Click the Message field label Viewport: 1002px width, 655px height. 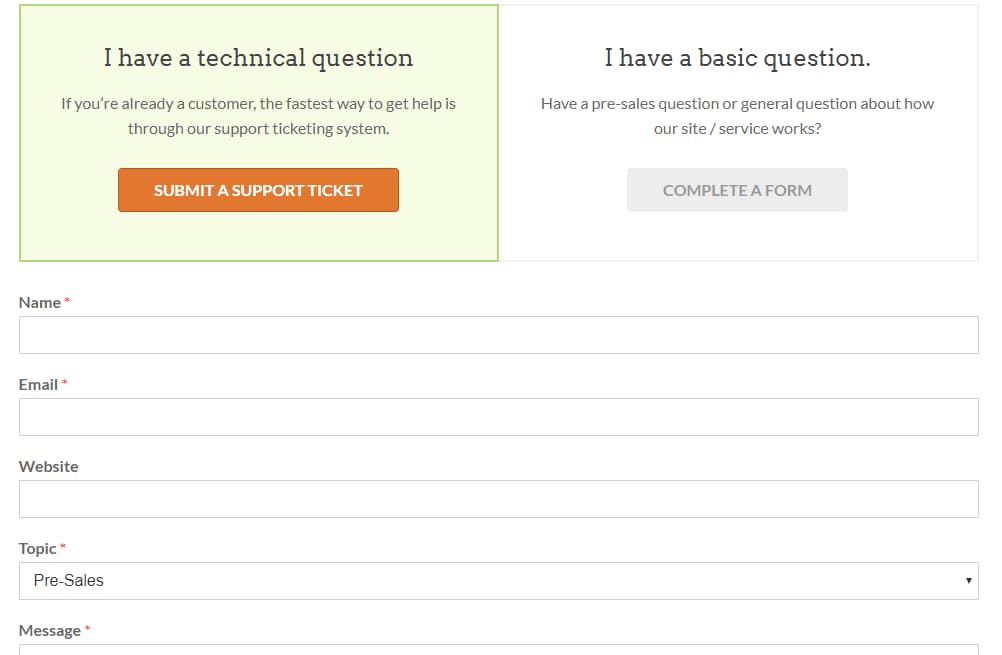coord(48,630)
